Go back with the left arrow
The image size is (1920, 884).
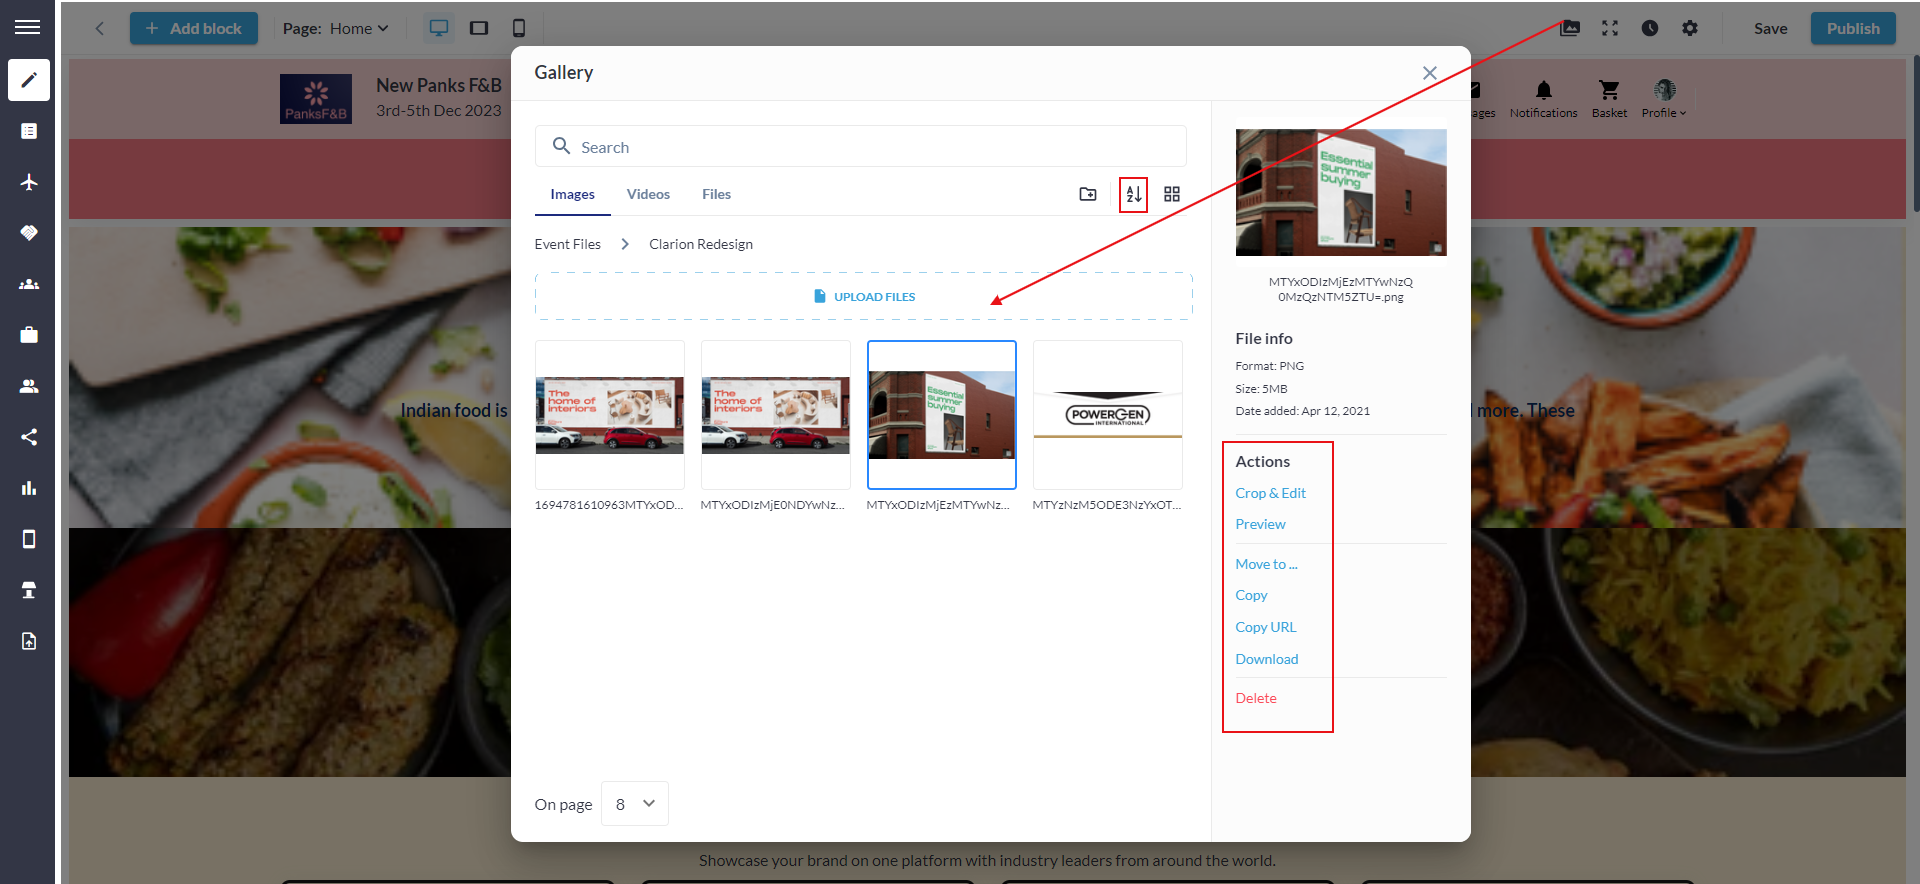click(x=100, y=28)
